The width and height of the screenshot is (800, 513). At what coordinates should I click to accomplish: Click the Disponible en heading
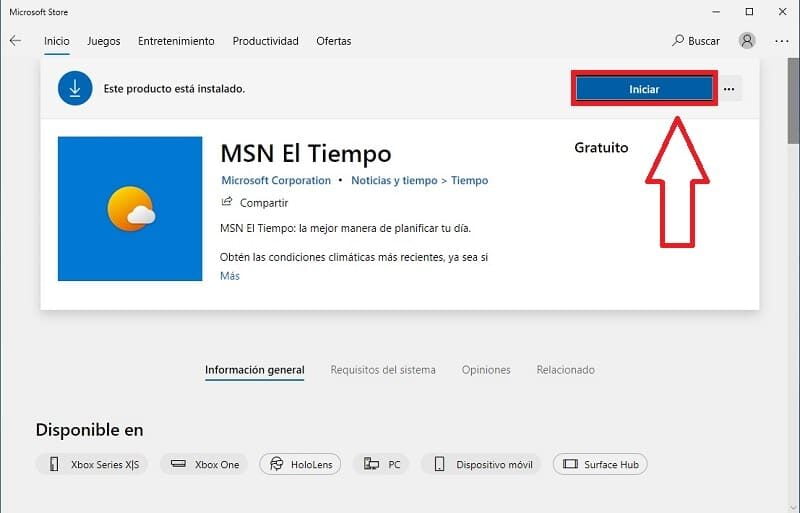click(89, 430)
